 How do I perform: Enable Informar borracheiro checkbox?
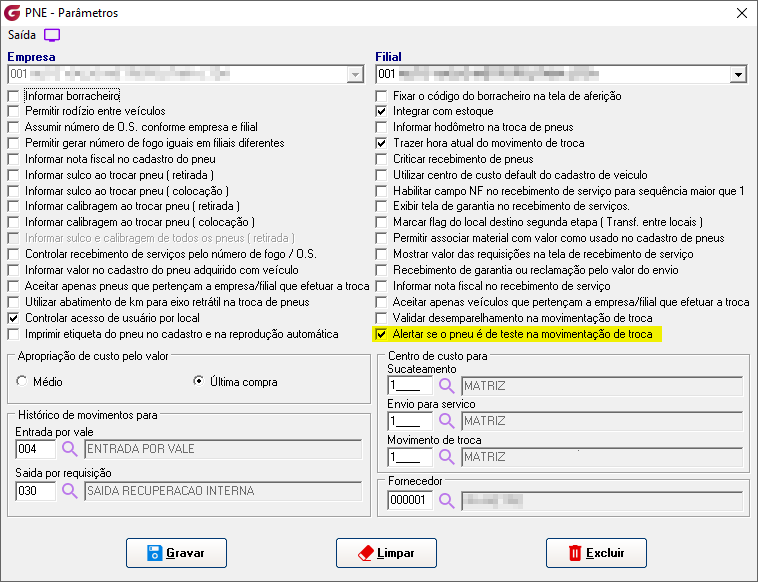click(x=14, y=96)
